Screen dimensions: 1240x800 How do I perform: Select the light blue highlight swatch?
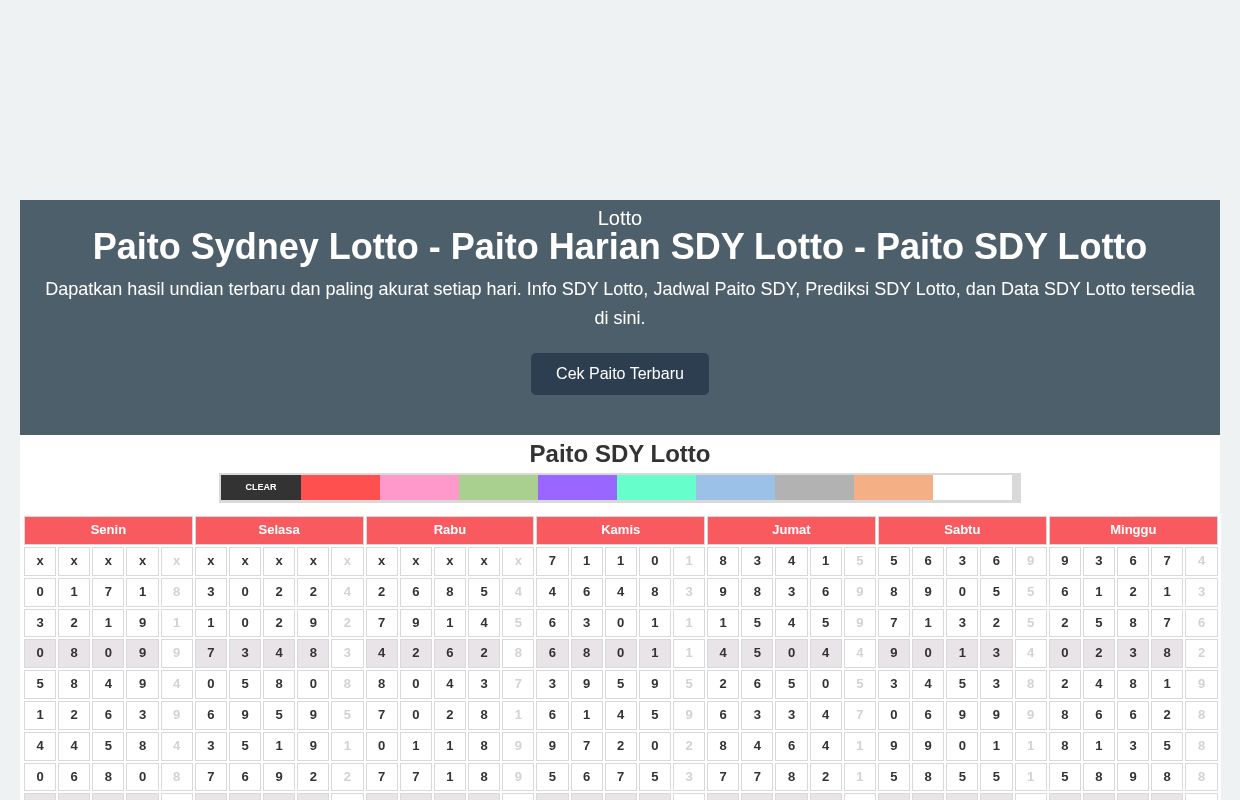click(x=735, y=487)
